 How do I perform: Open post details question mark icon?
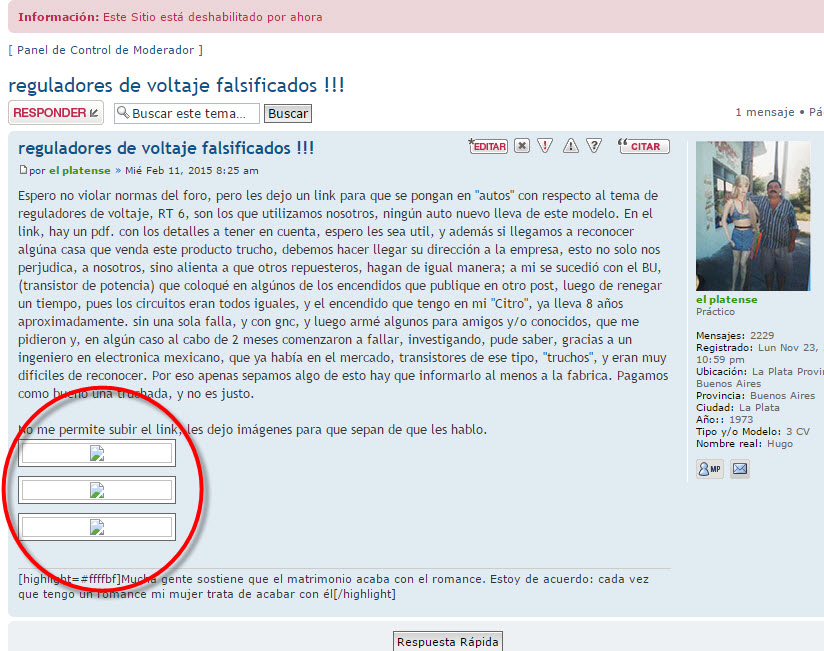594,146
